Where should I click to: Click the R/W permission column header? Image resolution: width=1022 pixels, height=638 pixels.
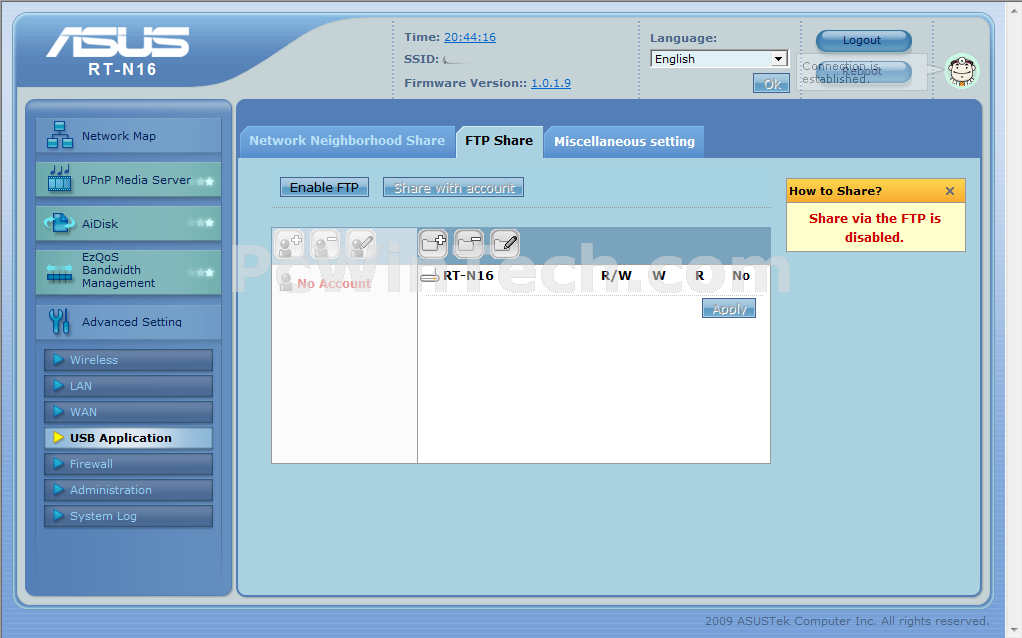pyautogui.click(x=616, y=276)
